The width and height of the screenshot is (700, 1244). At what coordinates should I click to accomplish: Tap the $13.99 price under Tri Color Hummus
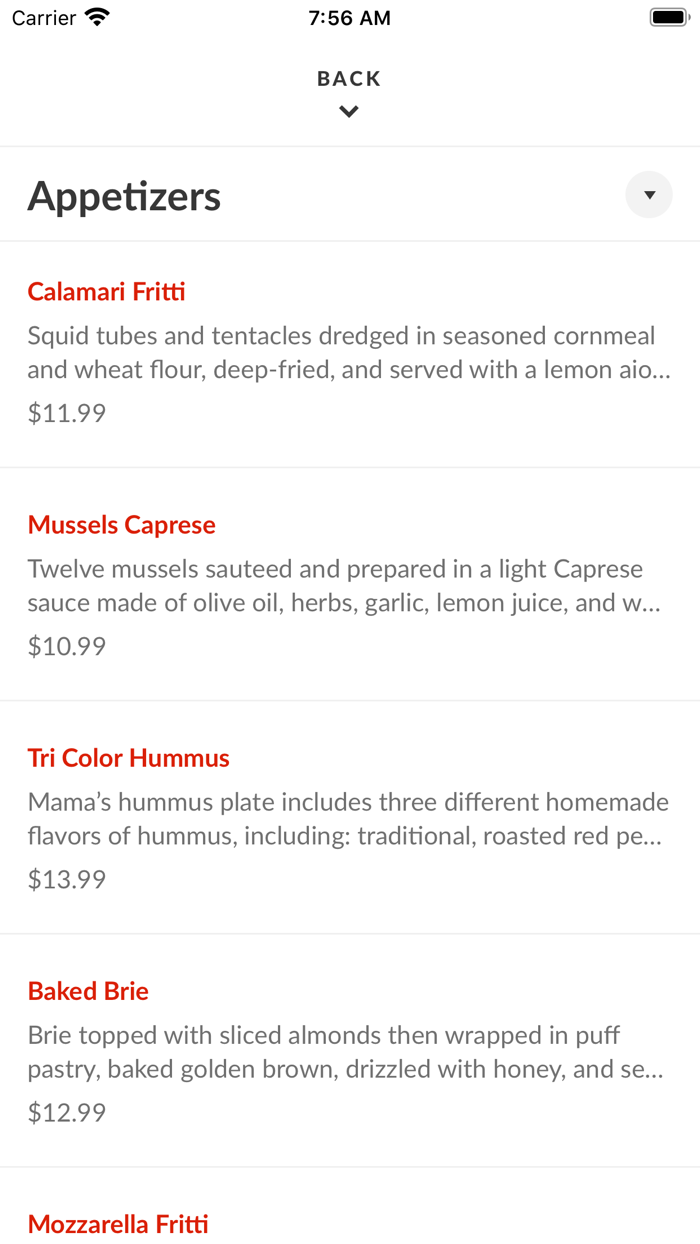pos(66,878)
